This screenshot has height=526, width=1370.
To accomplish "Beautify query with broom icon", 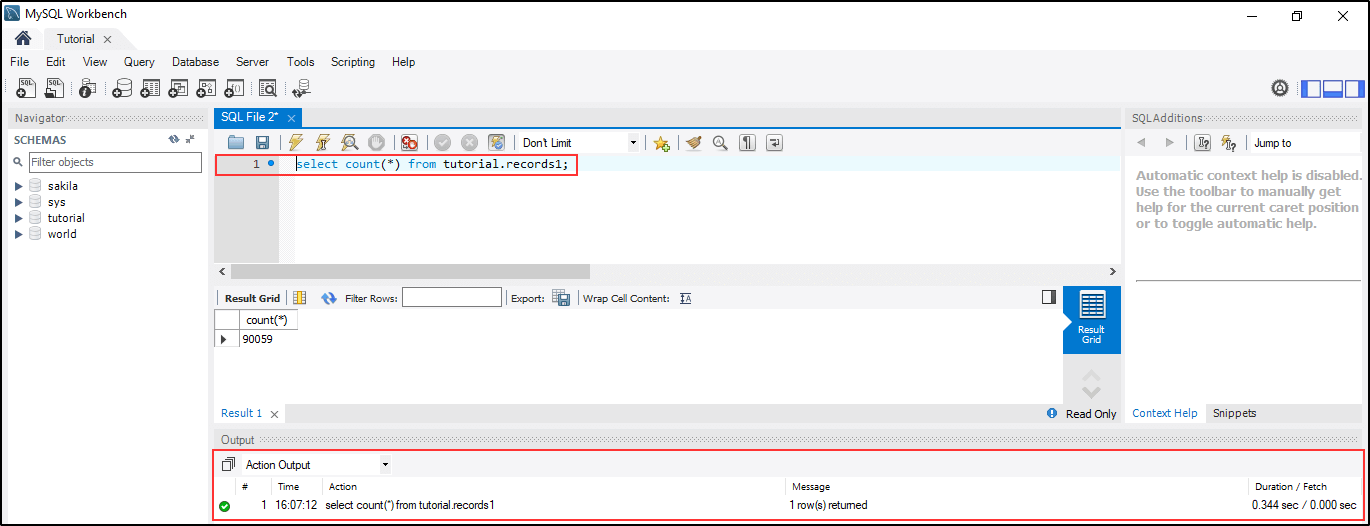I will (x=694, y=143).
